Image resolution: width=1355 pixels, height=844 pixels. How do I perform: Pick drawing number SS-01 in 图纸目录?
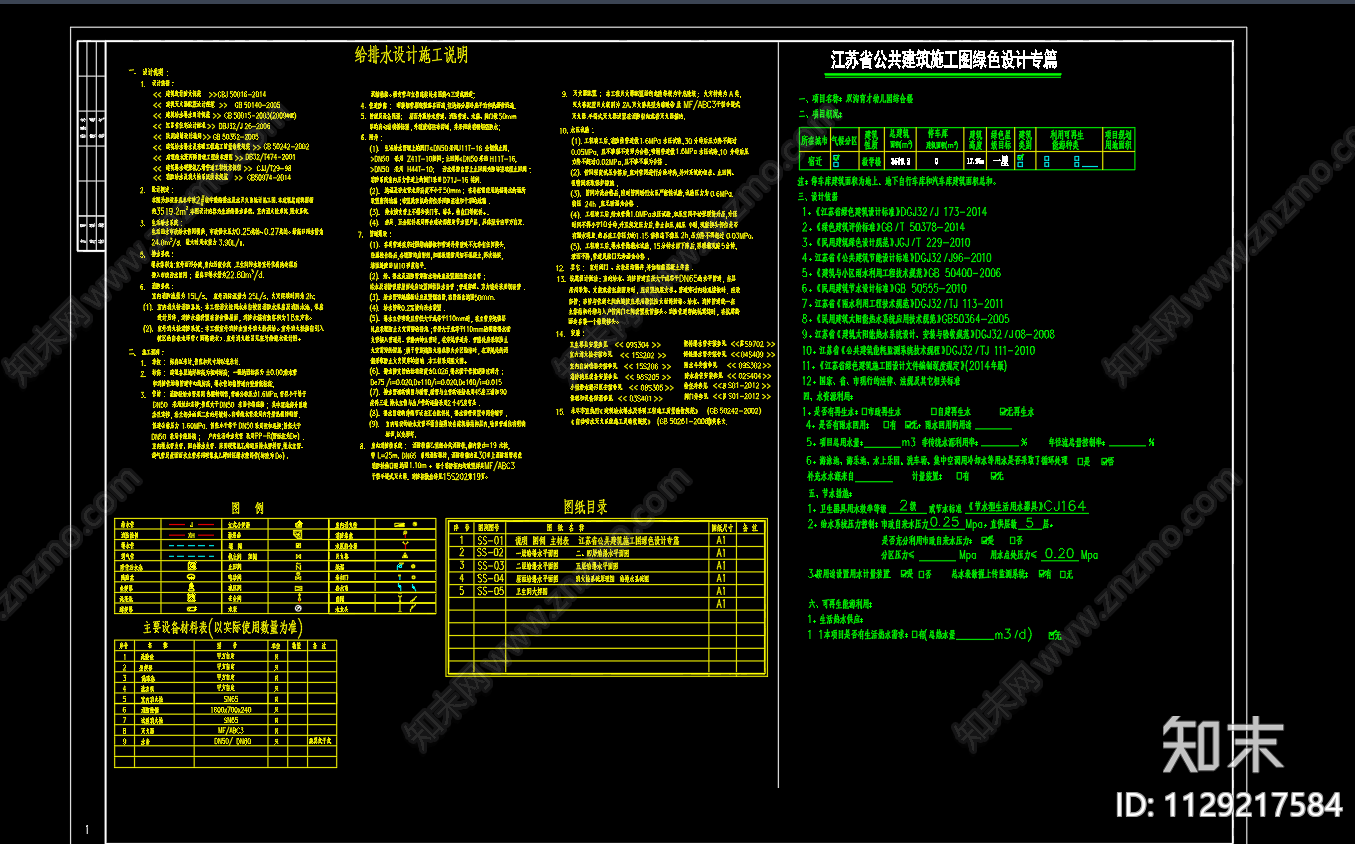click(488, 540)
